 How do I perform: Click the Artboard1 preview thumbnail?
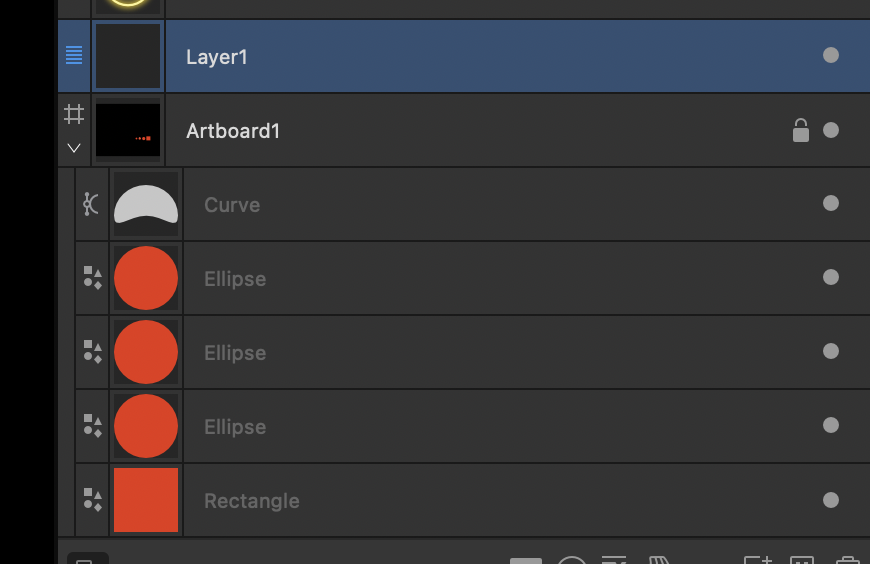coord(128,130)
